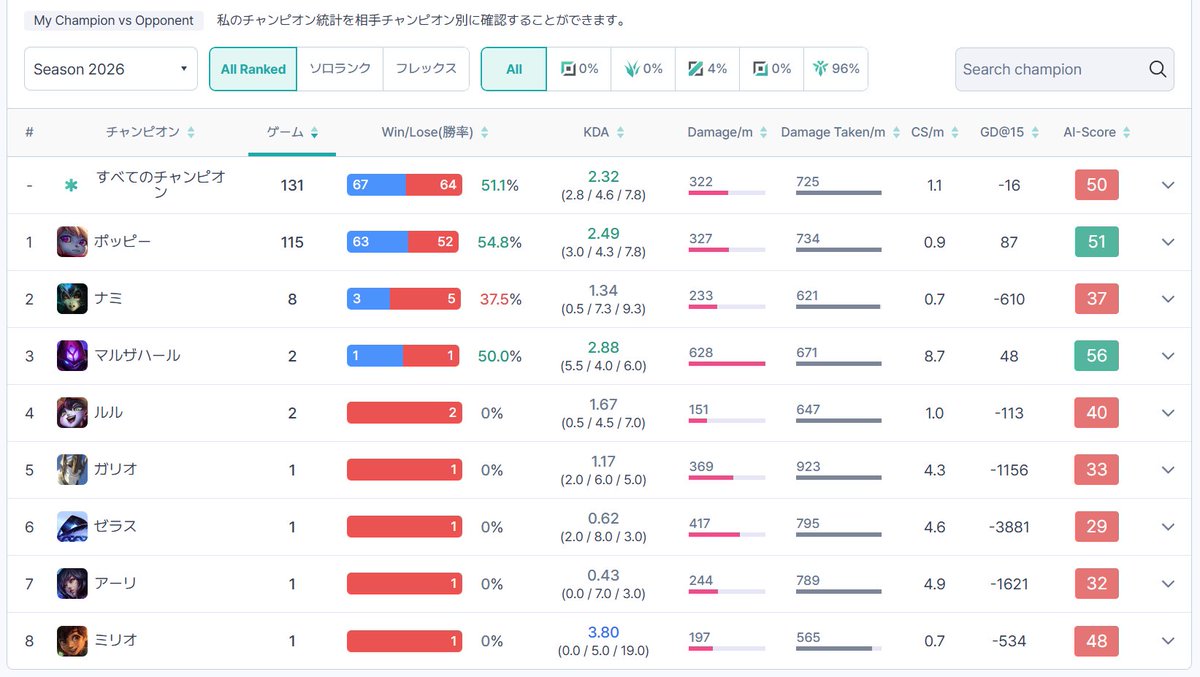This screenshot has height=677, width=1200.
Task: Click the all-champions asterisk icon
Action: tap(71, 185)
